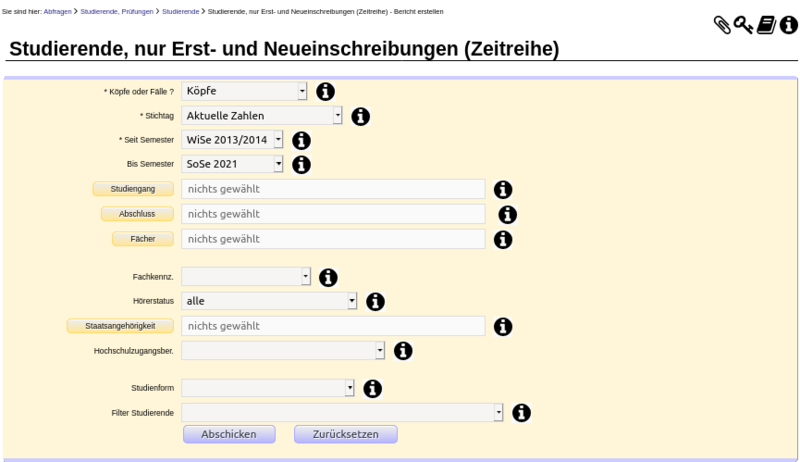Show info for Staatsangehörigkeit field
The width and height of the screenshot is (800, 462).
pyautogui.click(x=503, y=326)
